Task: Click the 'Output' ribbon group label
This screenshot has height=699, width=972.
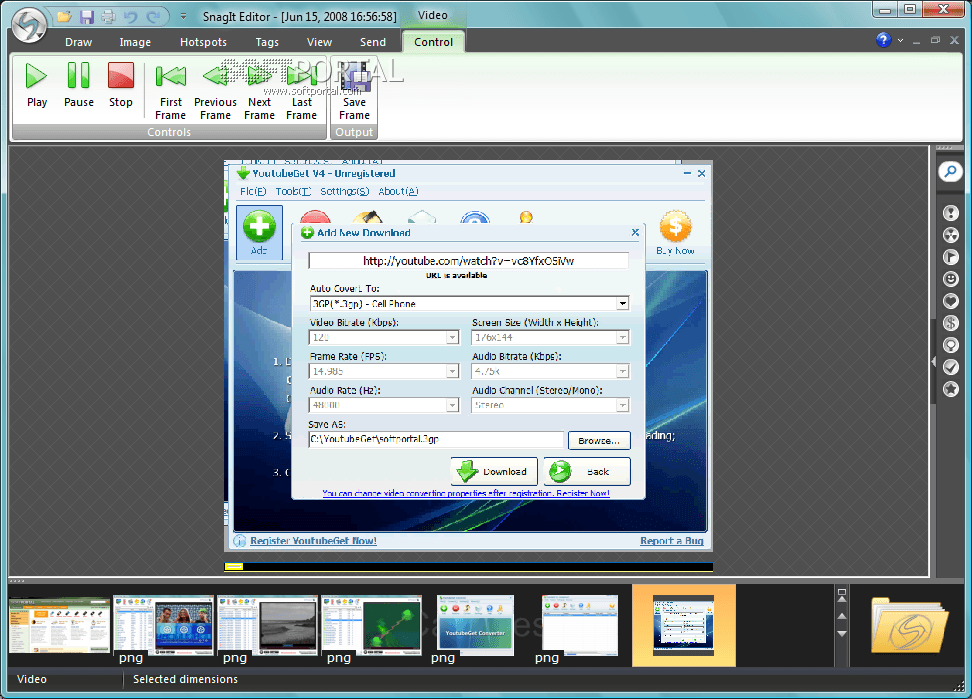Action: (354, 132)
